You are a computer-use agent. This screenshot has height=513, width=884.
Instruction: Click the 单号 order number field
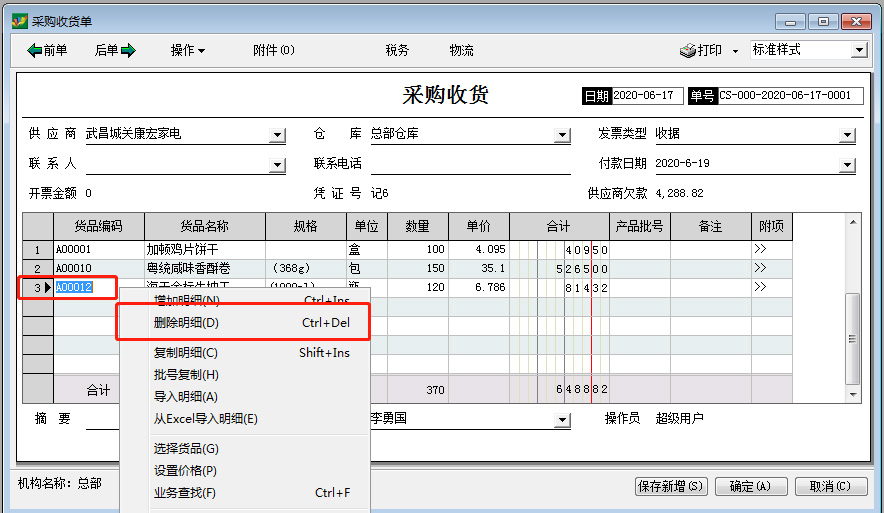point(789,95)
